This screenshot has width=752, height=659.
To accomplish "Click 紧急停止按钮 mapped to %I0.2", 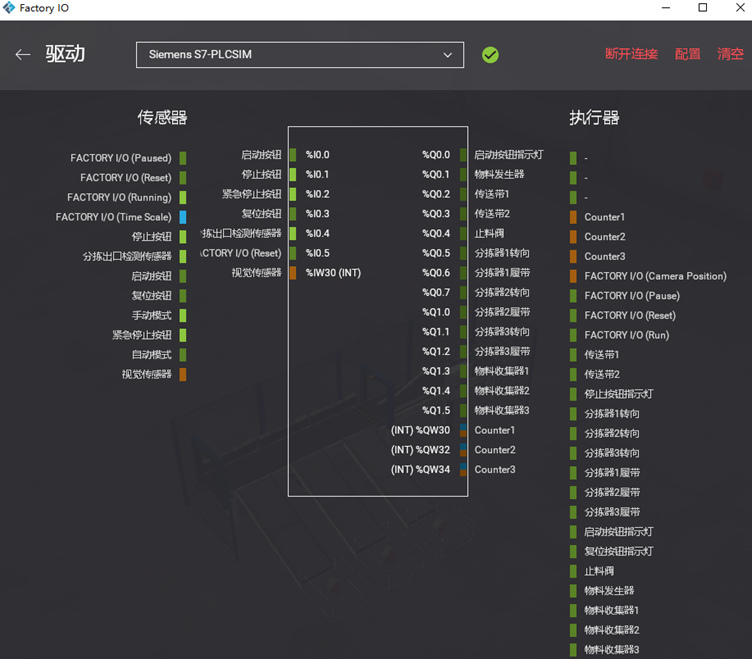I will coord(251,194).
